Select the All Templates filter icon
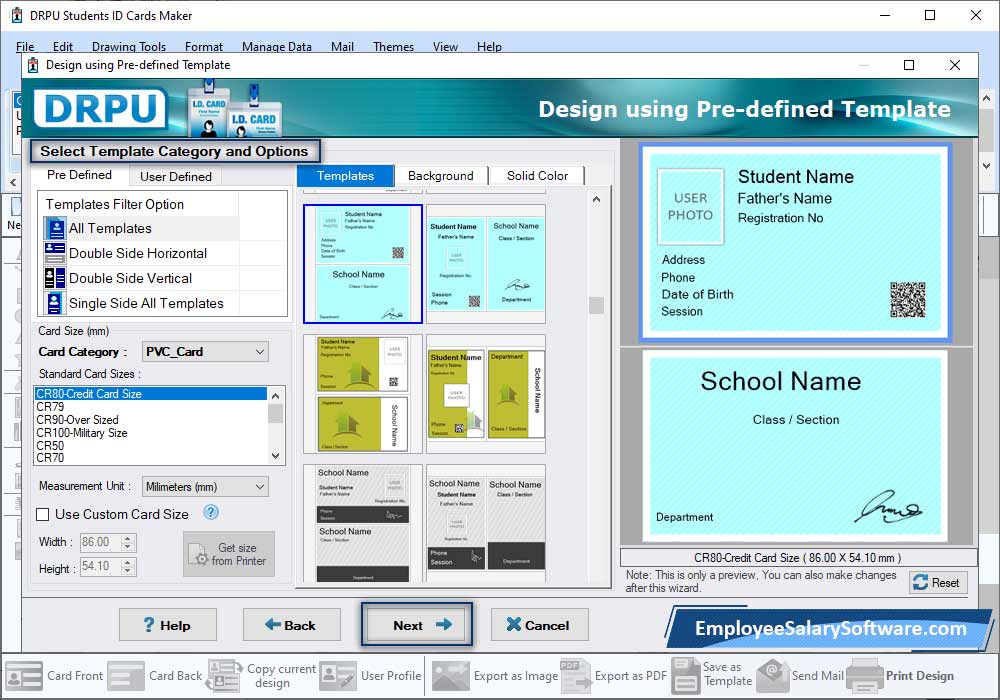The width and height of the screenshot is (1000, 700). [x=55, y=228]
